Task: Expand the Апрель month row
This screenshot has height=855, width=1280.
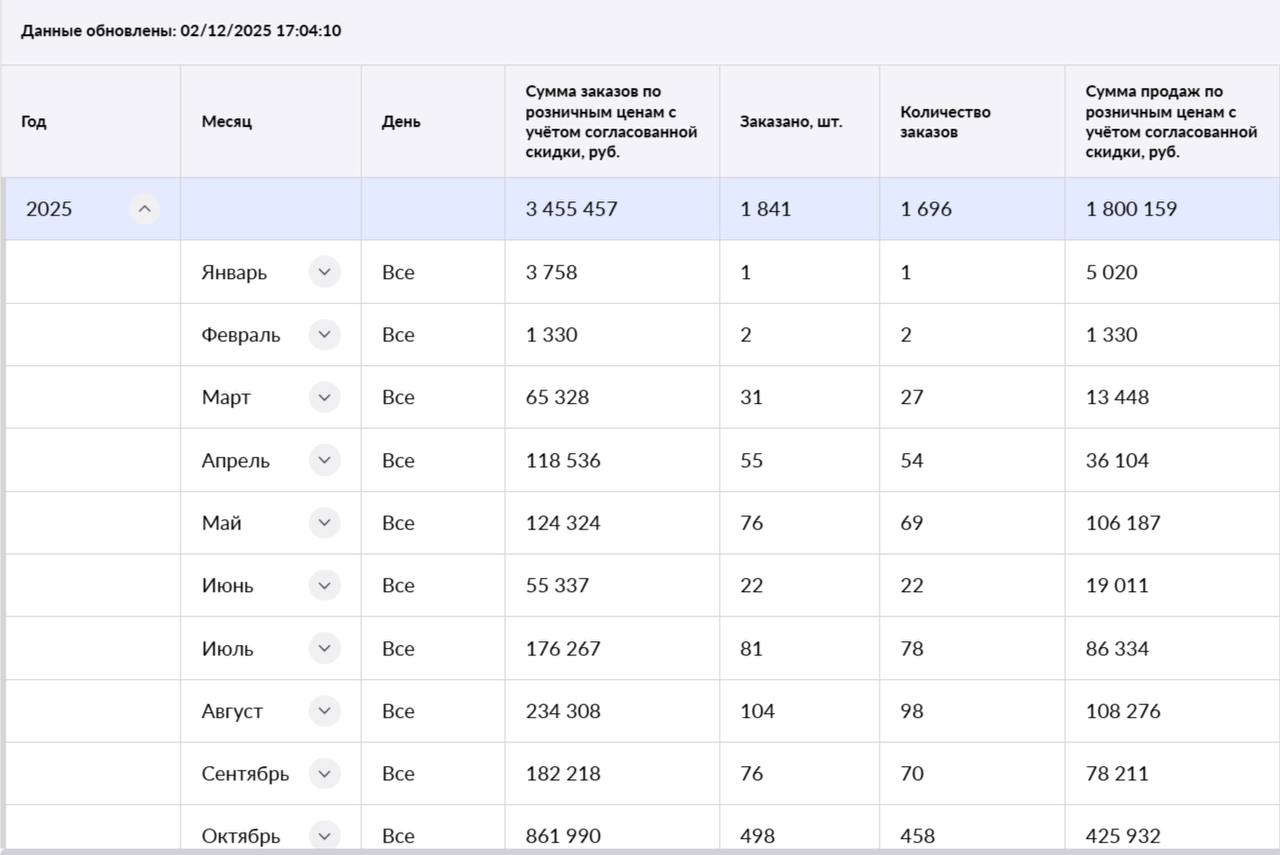Action: 324,460
